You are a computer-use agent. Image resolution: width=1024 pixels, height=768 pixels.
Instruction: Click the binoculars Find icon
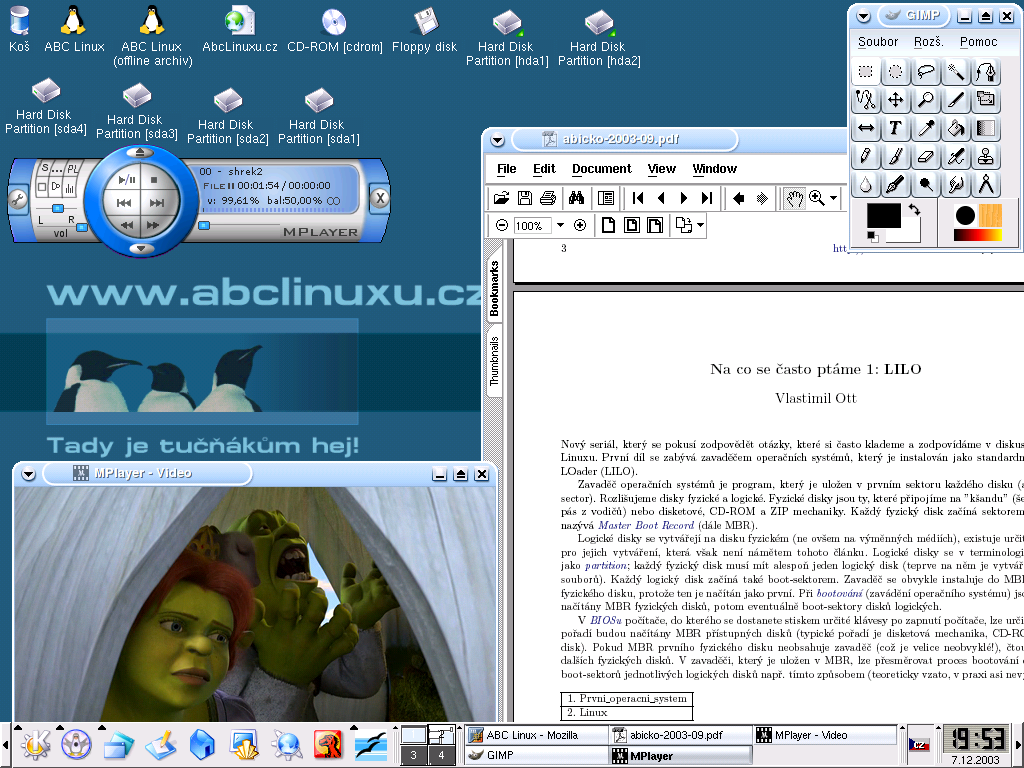pos(577,198)
